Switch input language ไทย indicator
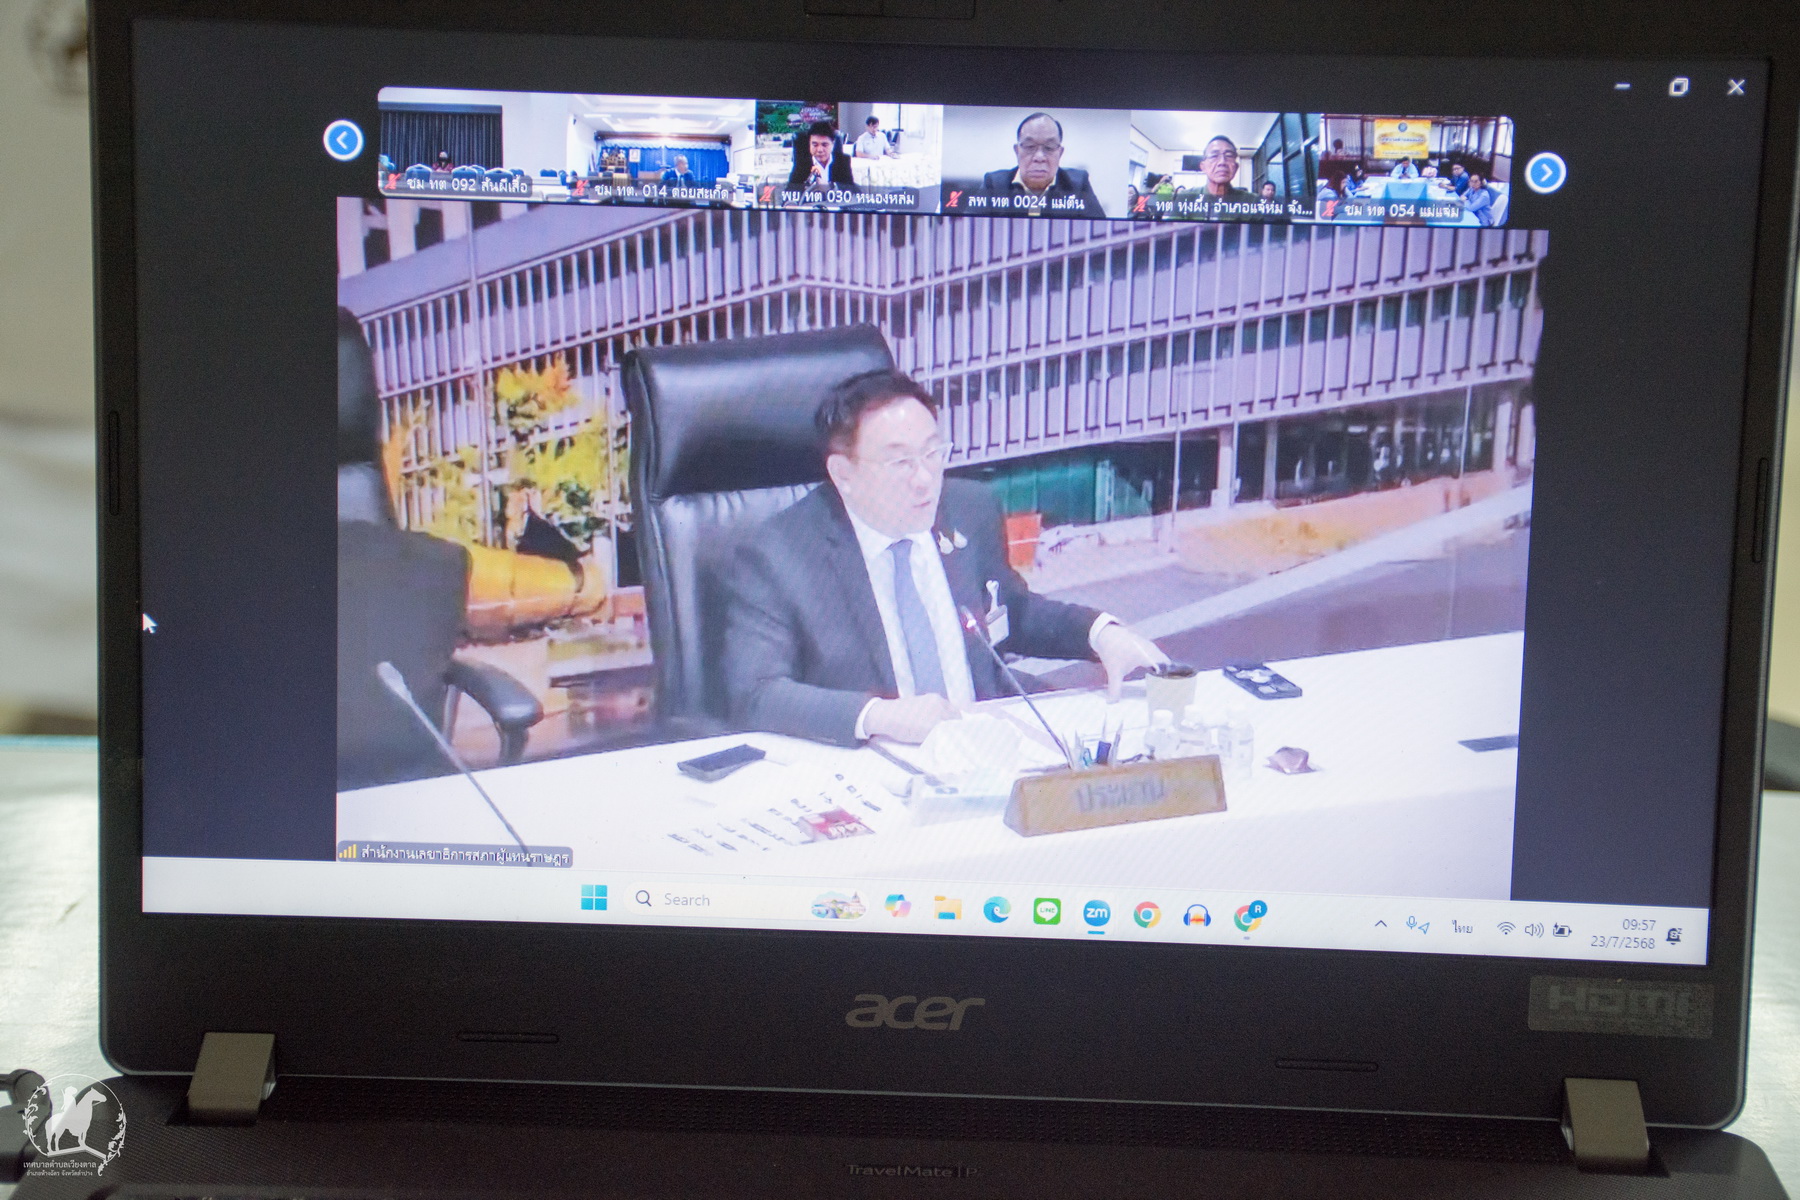1800x1200 pixels. coord(1463,928)
